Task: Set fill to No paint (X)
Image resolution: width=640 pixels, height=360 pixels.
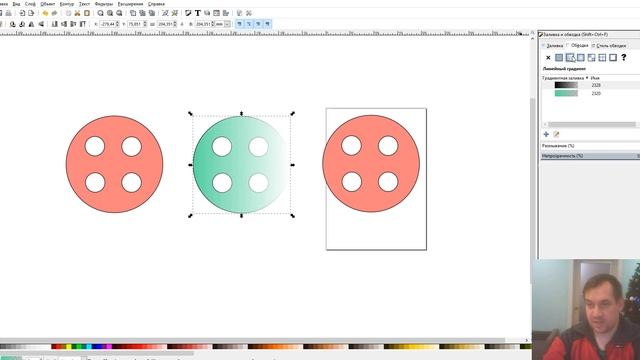Action: [x=548, y=58]
